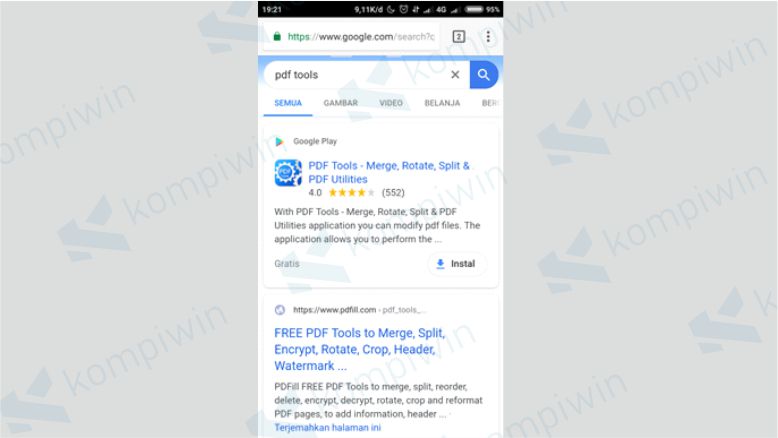Tap the pdfill.com globe favicon
Screen dimensions: 778x438
(280, 310)
